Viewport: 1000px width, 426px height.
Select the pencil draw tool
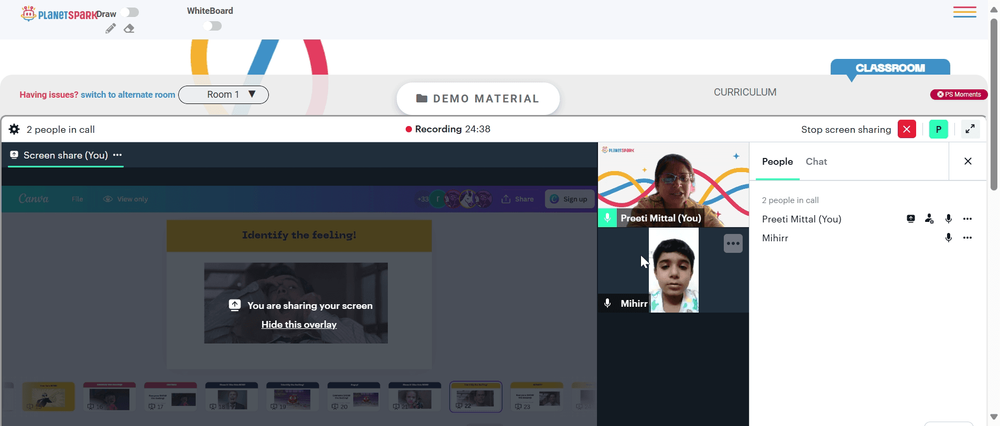(x=111, y=29)
